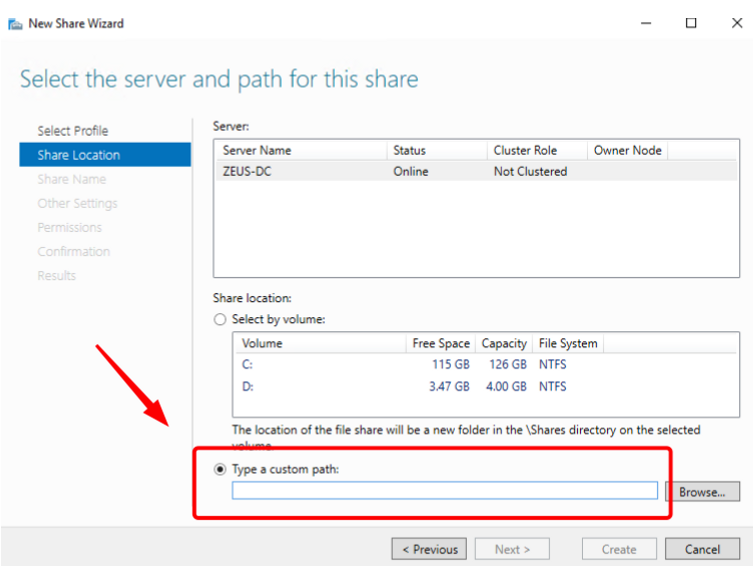Select the 'Type a custom path' radio button

pos(220,469)
